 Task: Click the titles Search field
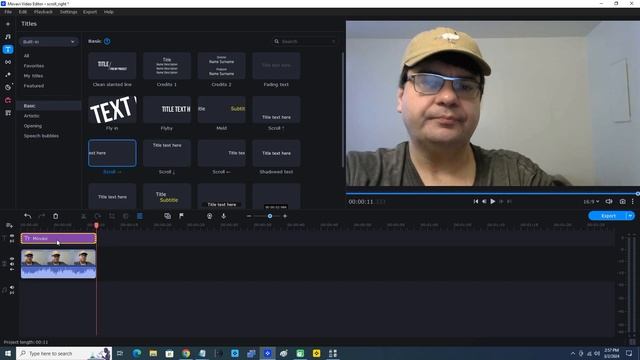coord(305,41)
